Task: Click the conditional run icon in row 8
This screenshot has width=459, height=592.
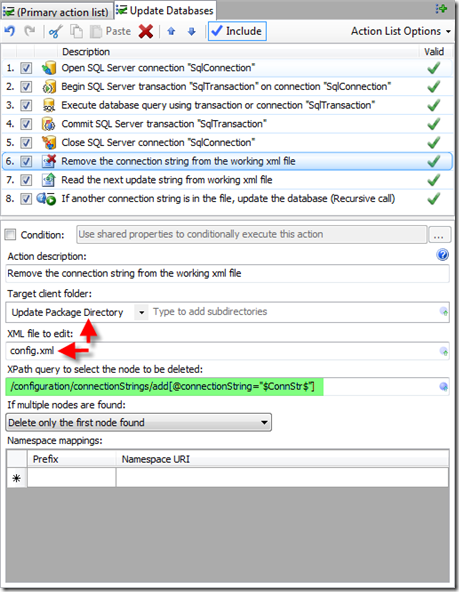Action: point(46,199)
